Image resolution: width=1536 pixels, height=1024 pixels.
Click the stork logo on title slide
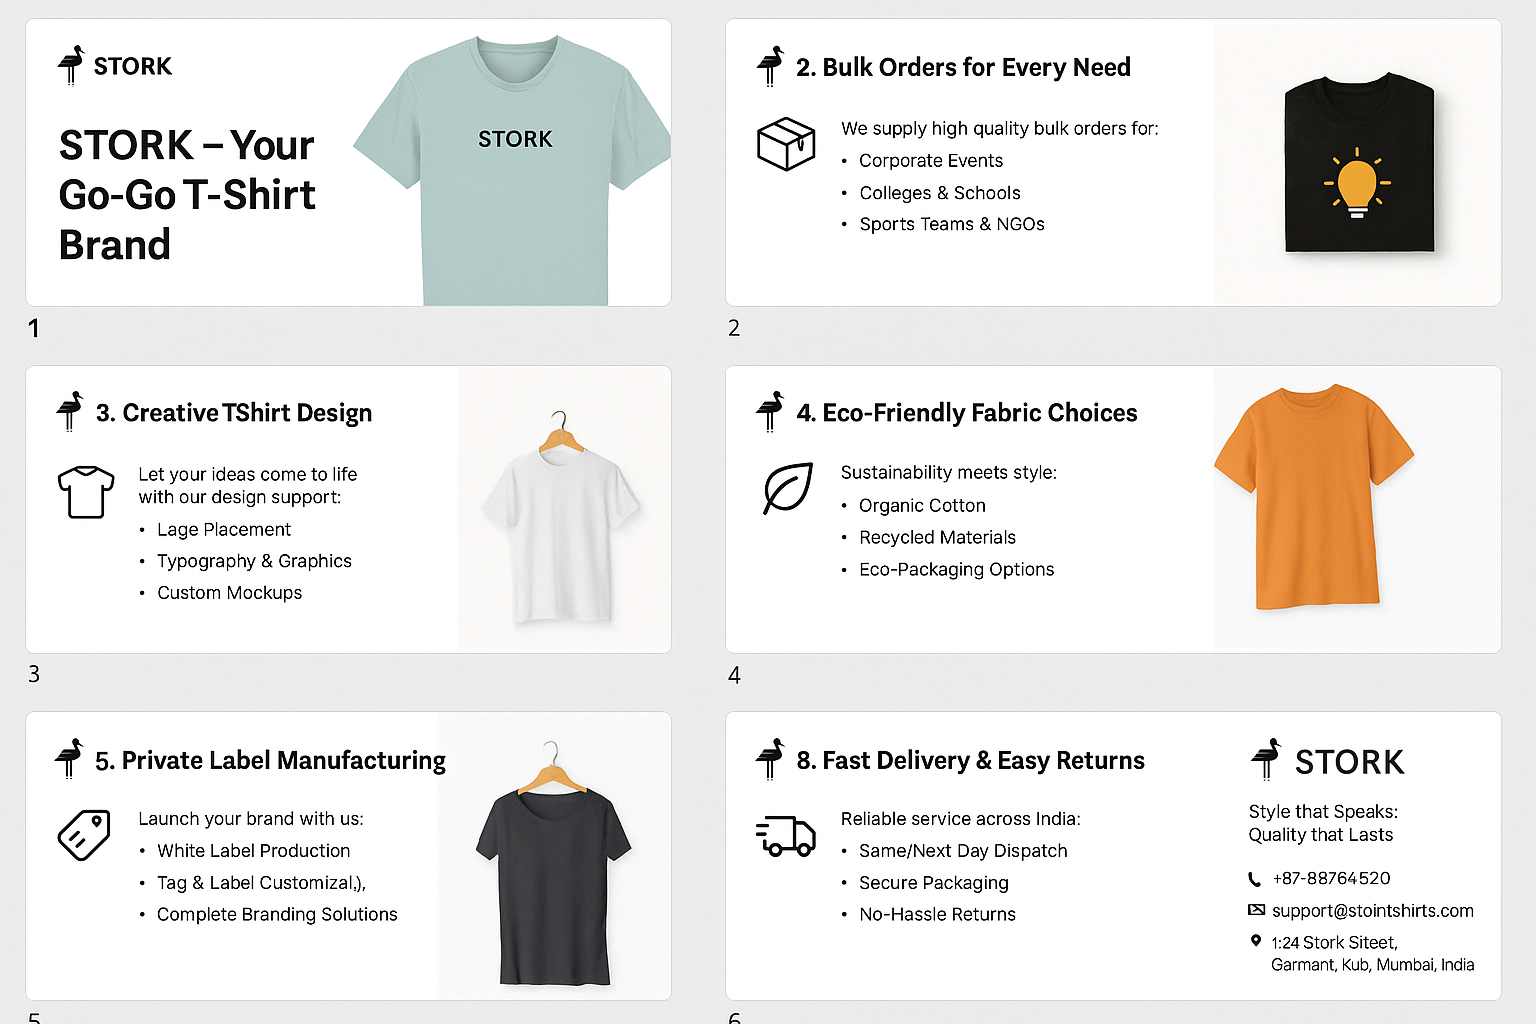pos(71,65)
